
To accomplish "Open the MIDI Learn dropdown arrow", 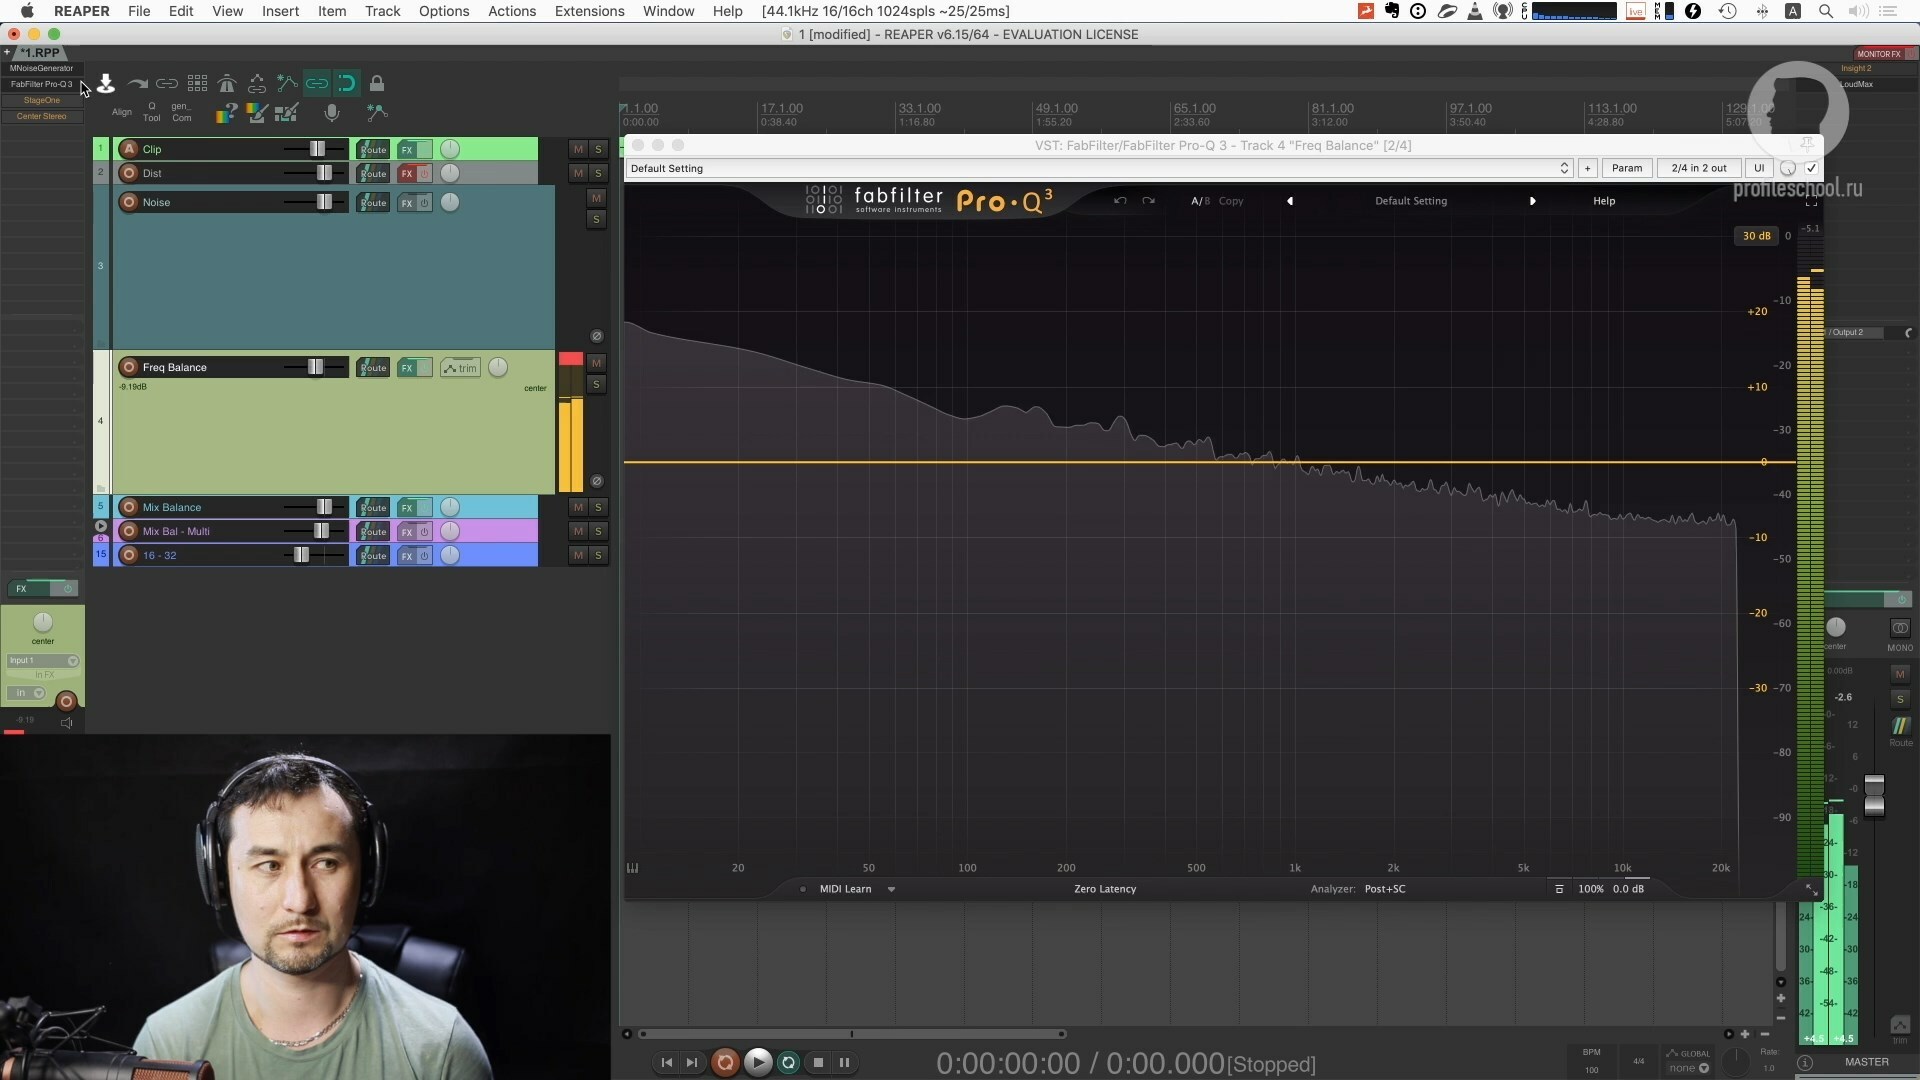I will [x=891, y=889].
